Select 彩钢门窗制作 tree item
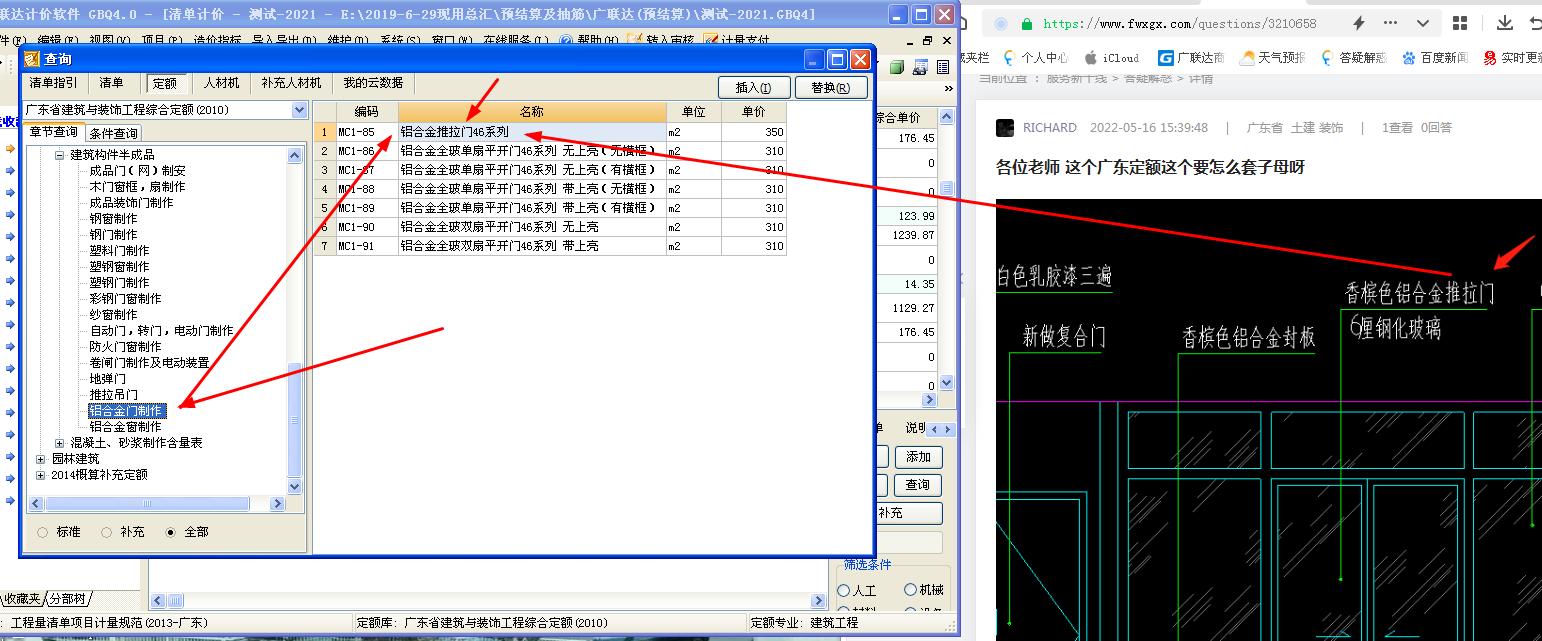The image size is (1542, 641). coord(125,299)
